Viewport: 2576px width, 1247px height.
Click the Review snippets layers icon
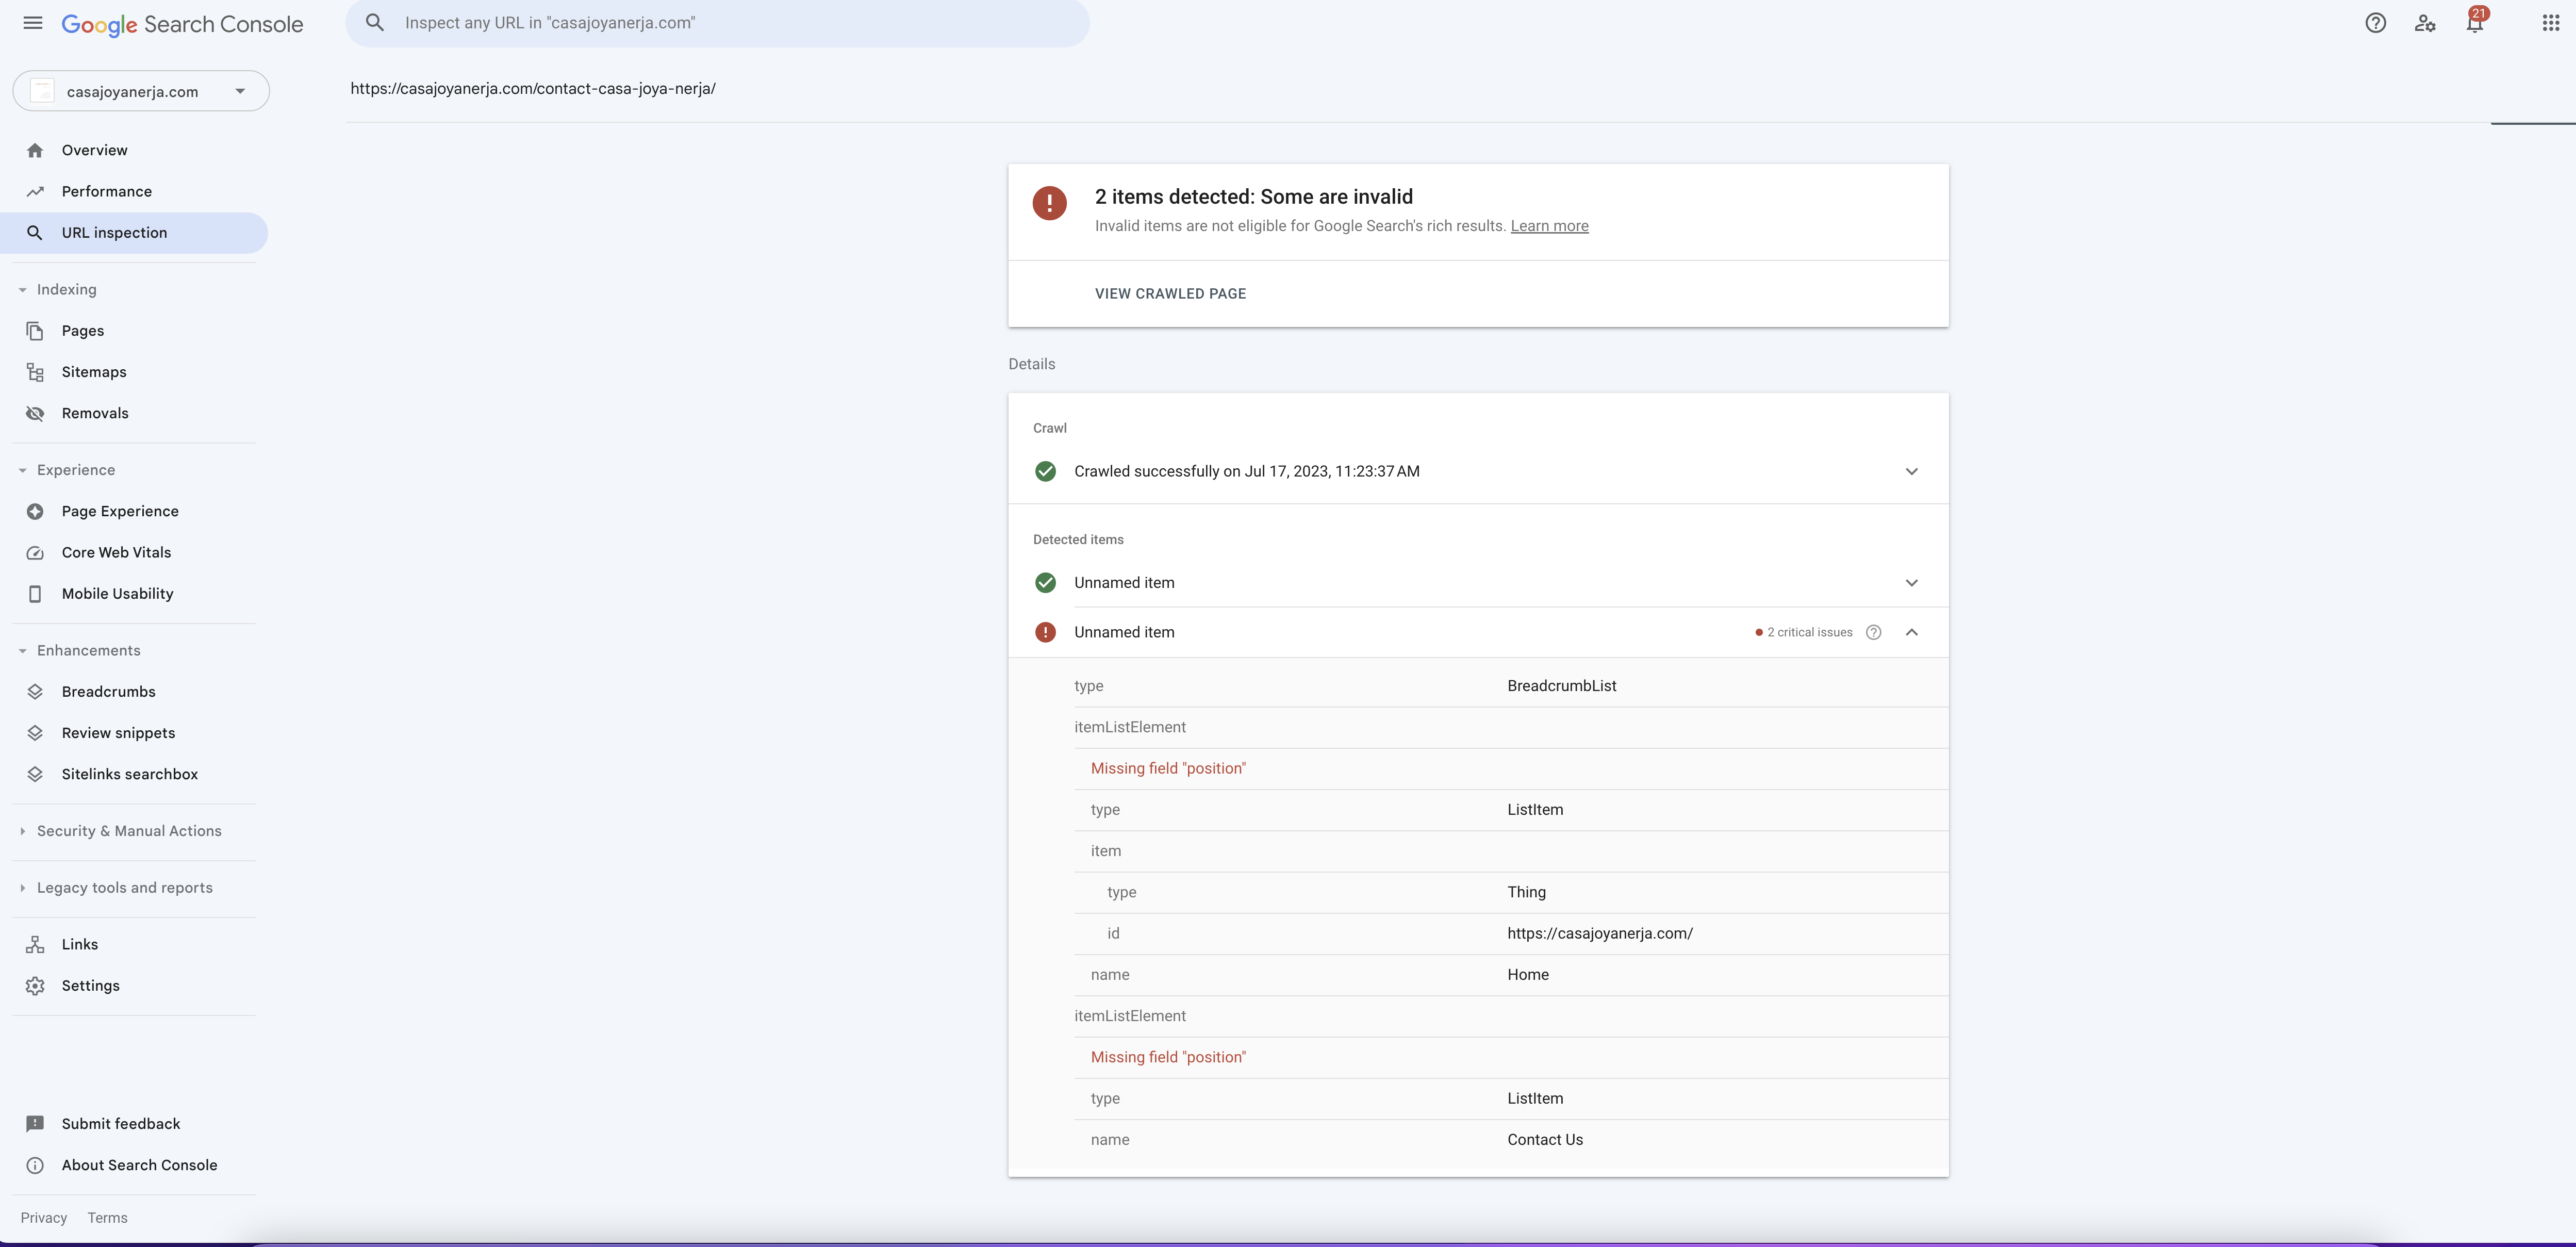click(35, 733)
